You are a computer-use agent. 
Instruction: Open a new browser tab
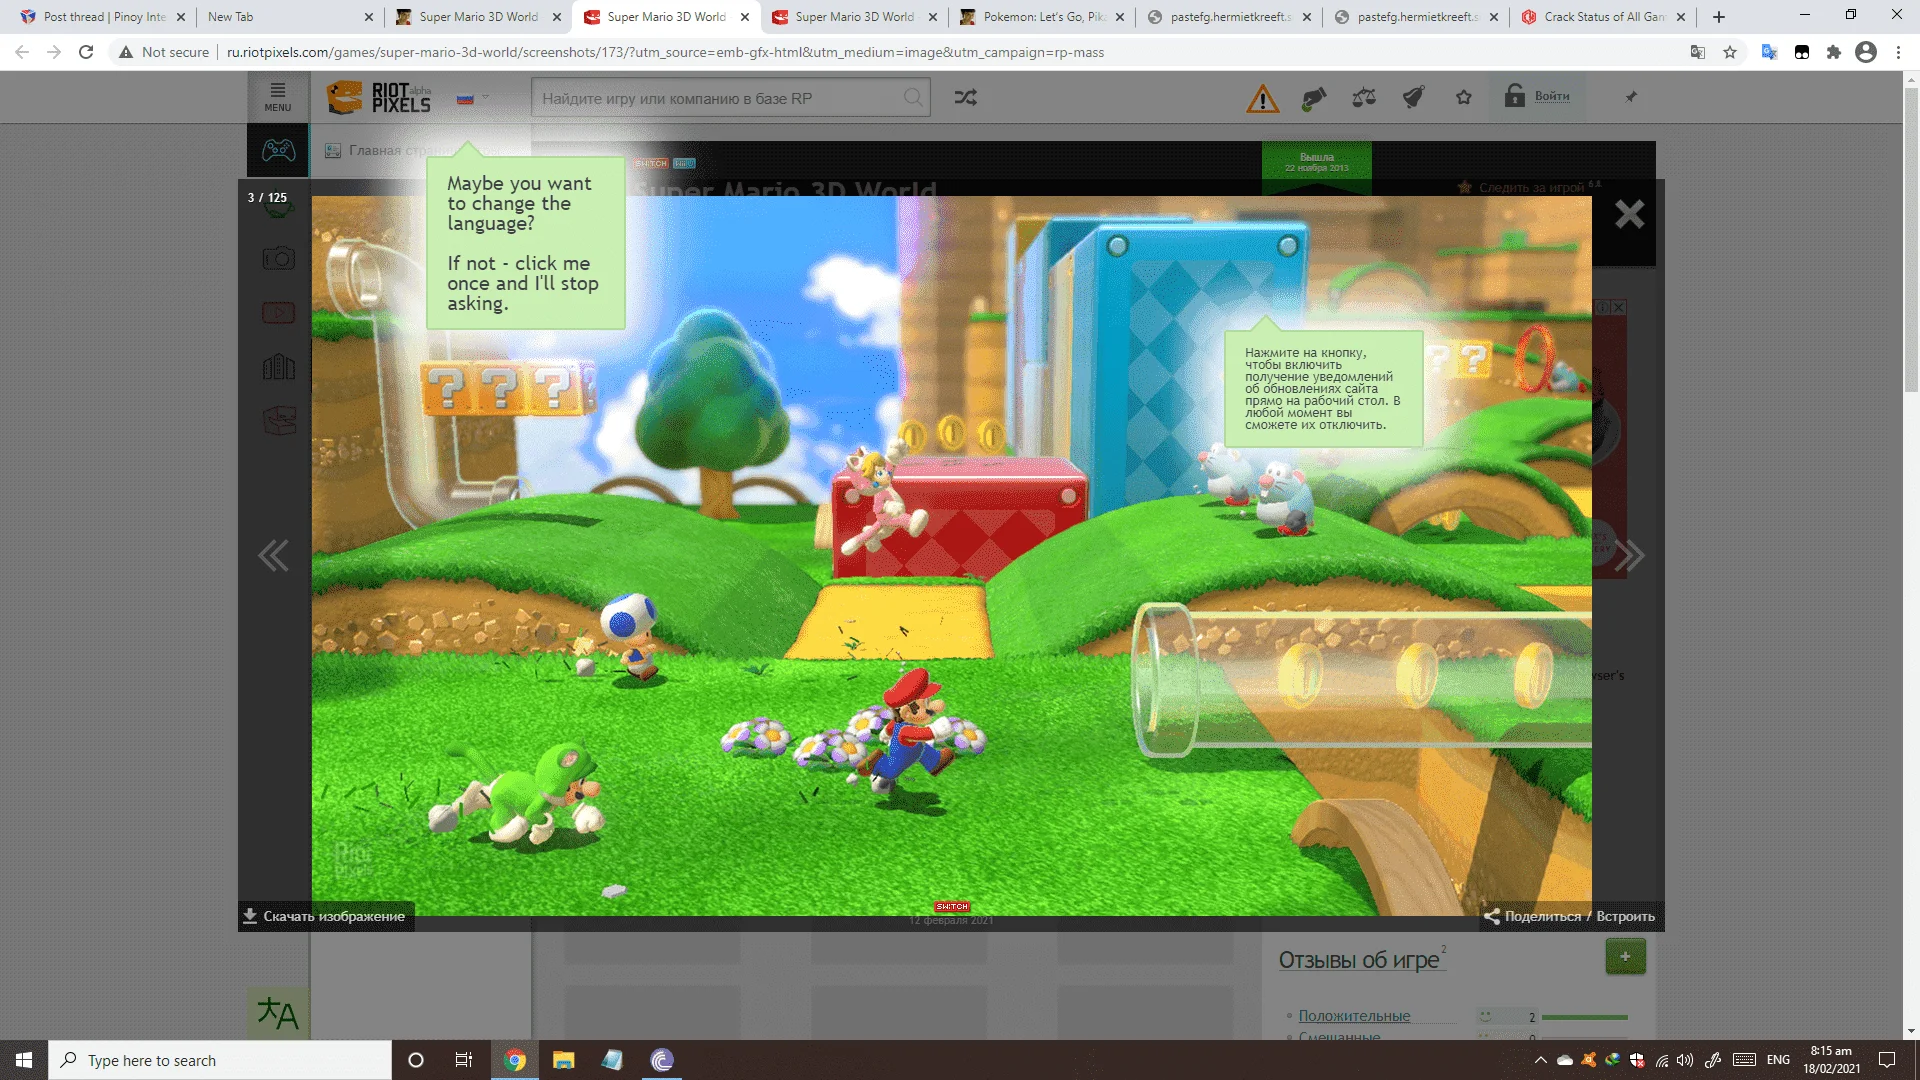[x=1719, y=17]
